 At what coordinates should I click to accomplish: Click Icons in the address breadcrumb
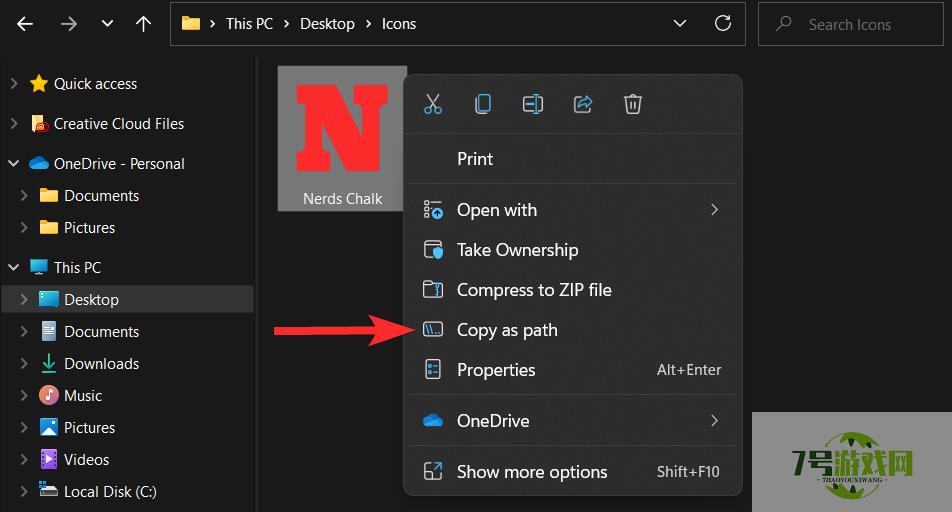[399, 24]
